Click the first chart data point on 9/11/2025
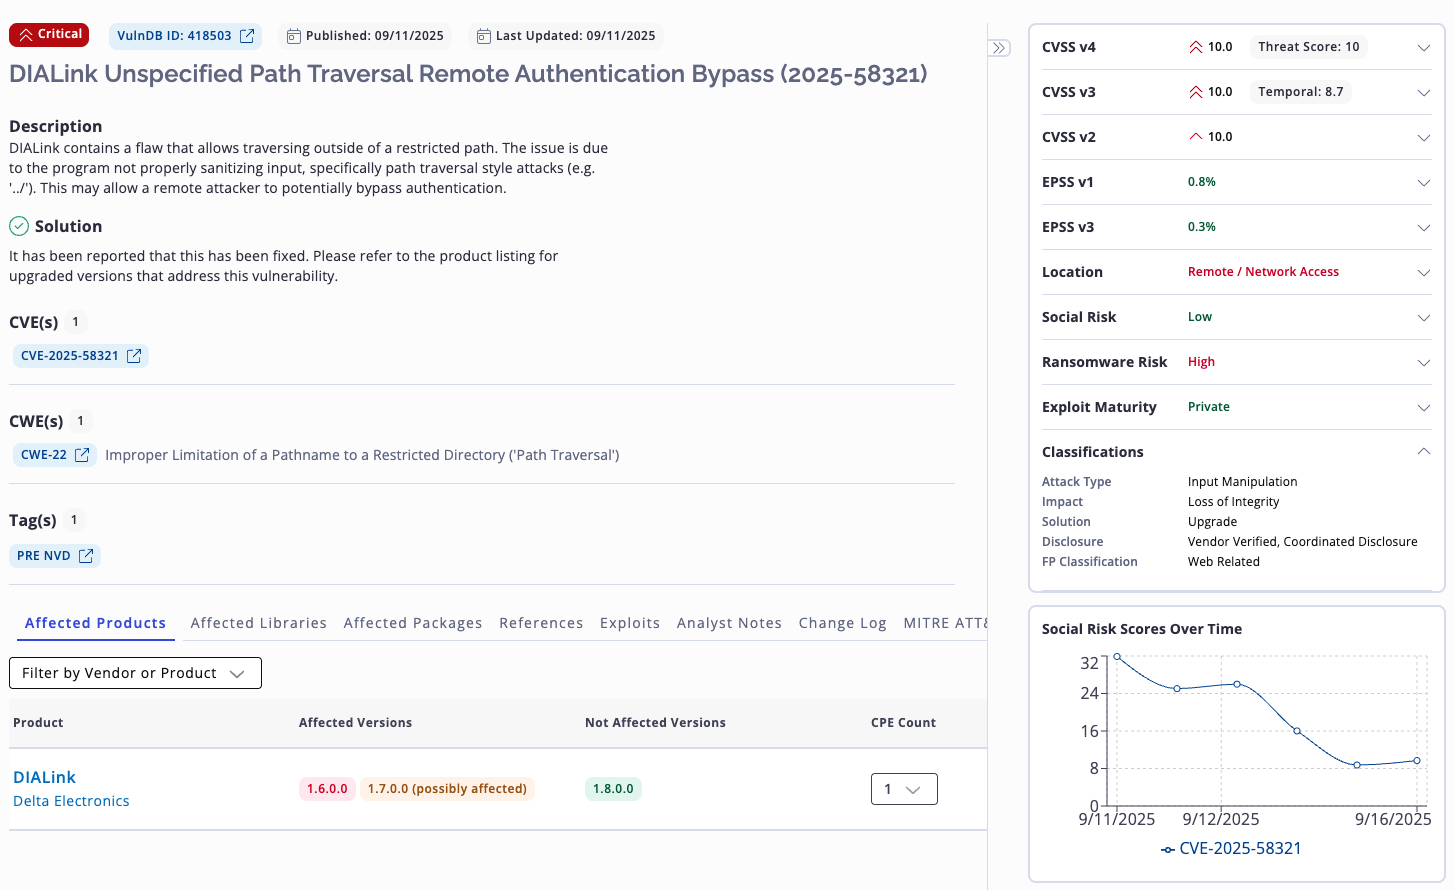The height and width of the screenshot is (890, 1455). [1117, 657]
